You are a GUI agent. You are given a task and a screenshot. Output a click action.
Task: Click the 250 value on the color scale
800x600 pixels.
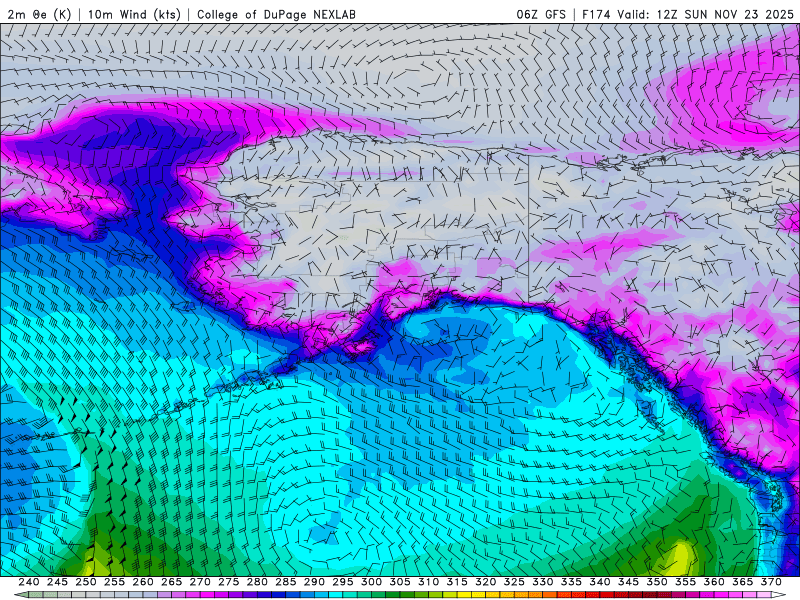pyautogui.click(x=86, y=582)
